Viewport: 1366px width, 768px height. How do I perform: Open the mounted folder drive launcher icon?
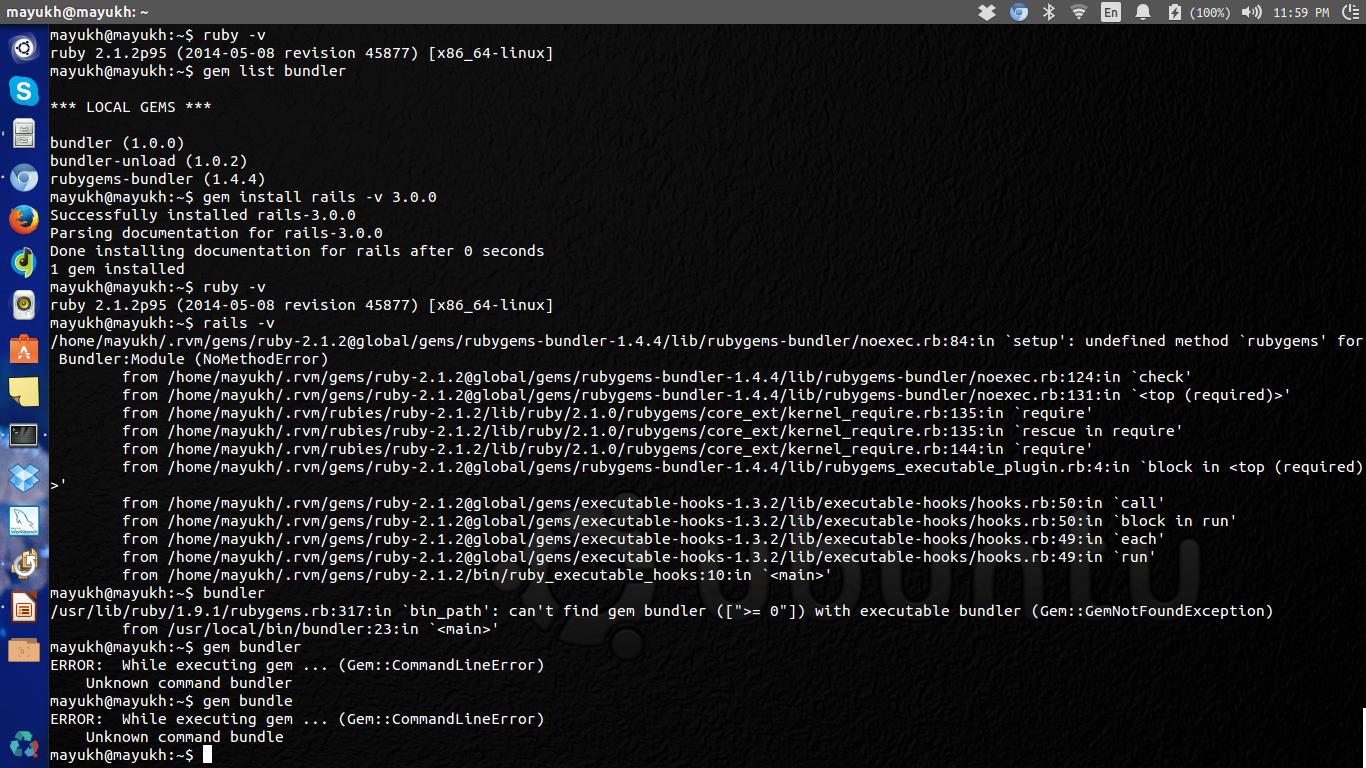point(24,651)
